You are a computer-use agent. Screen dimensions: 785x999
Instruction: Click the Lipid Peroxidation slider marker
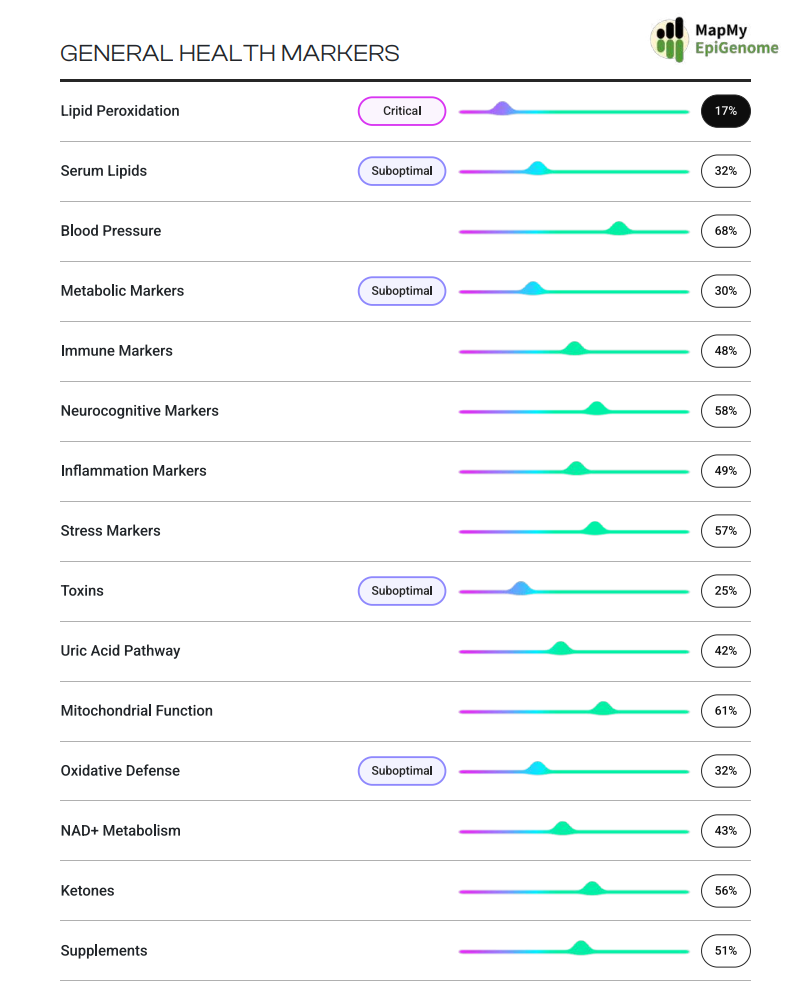coord(502,109)
